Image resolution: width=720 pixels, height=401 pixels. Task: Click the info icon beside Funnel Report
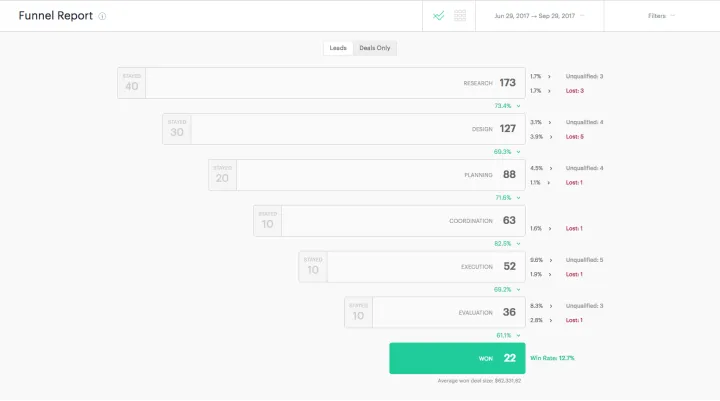tap(103, 16)
